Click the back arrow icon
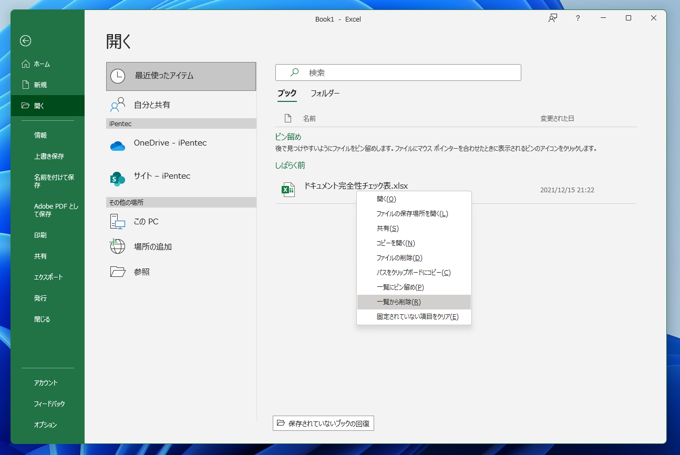The width and height of the screenshot is (680, 455). pos(26,41)
